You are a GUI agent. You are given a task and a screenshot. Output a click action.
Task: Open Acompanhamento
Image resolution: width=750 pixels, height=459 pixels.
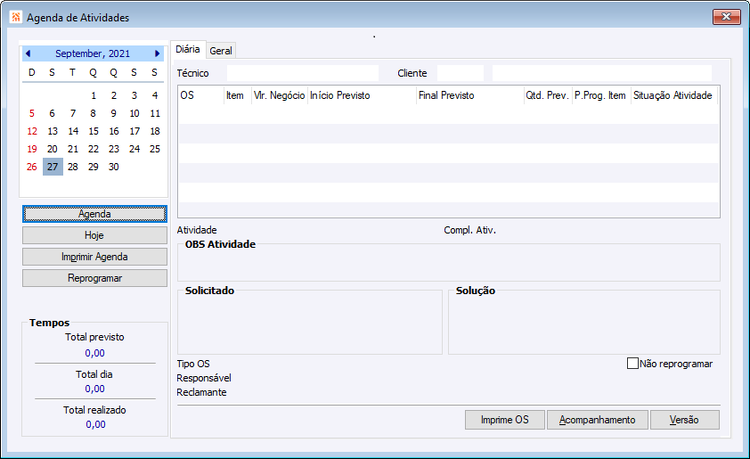tap(597, 420)
